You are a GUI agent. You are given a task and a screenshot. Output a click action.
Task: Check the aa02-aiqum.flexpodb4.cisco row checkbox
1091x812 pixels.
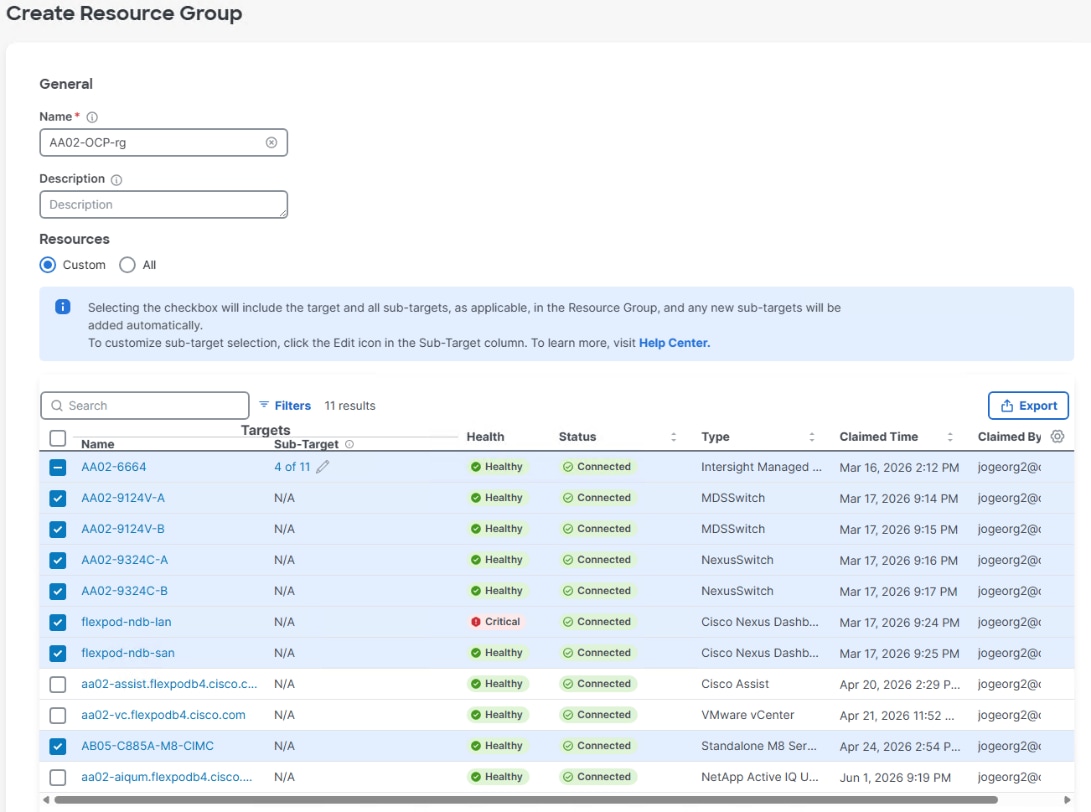(58, 777)
